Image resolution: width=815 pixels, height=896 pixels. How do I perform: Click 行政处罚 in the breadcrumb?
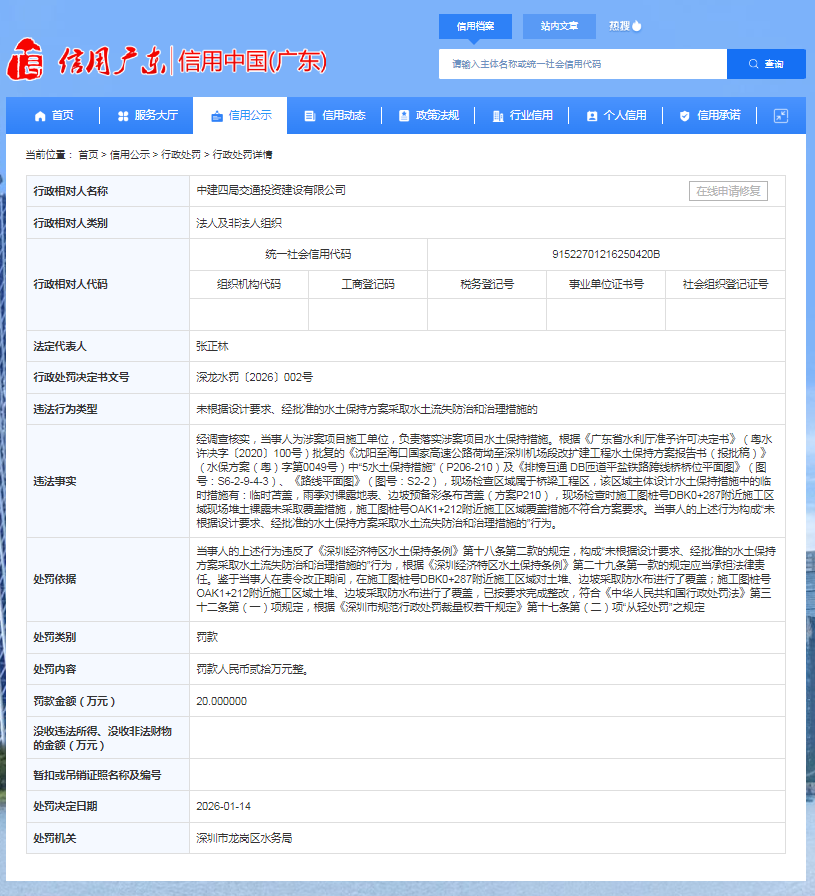click(x=182, y=155)
